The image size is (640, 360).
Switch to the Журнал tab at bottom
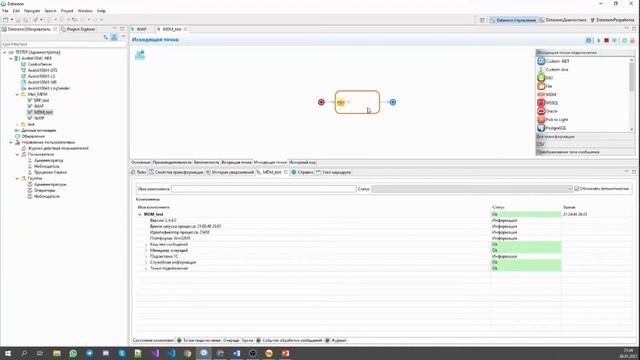(x=336, y=340)
